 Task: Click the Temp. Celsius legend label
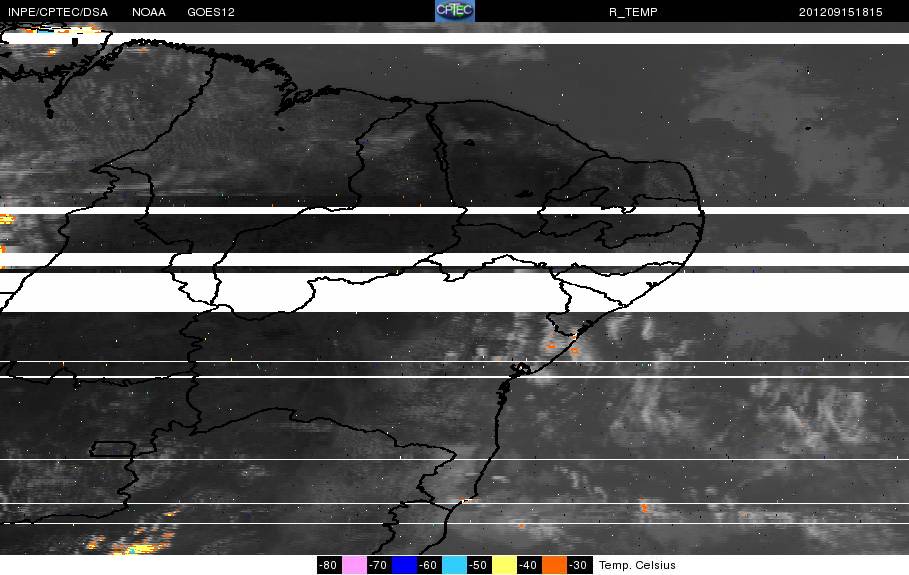coord(637,565)
